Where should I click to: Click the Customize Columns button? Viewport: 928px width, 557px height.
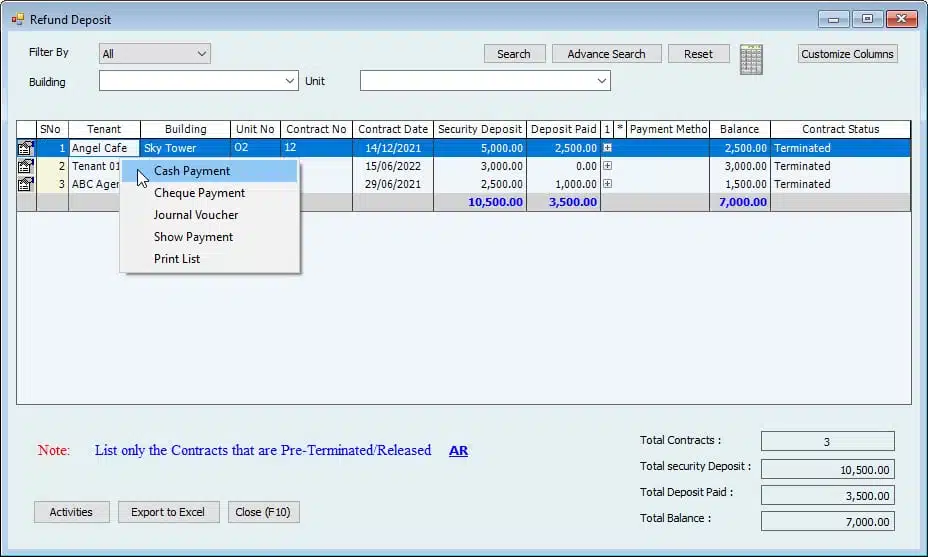pyautogui.click(x=848, y=54)
